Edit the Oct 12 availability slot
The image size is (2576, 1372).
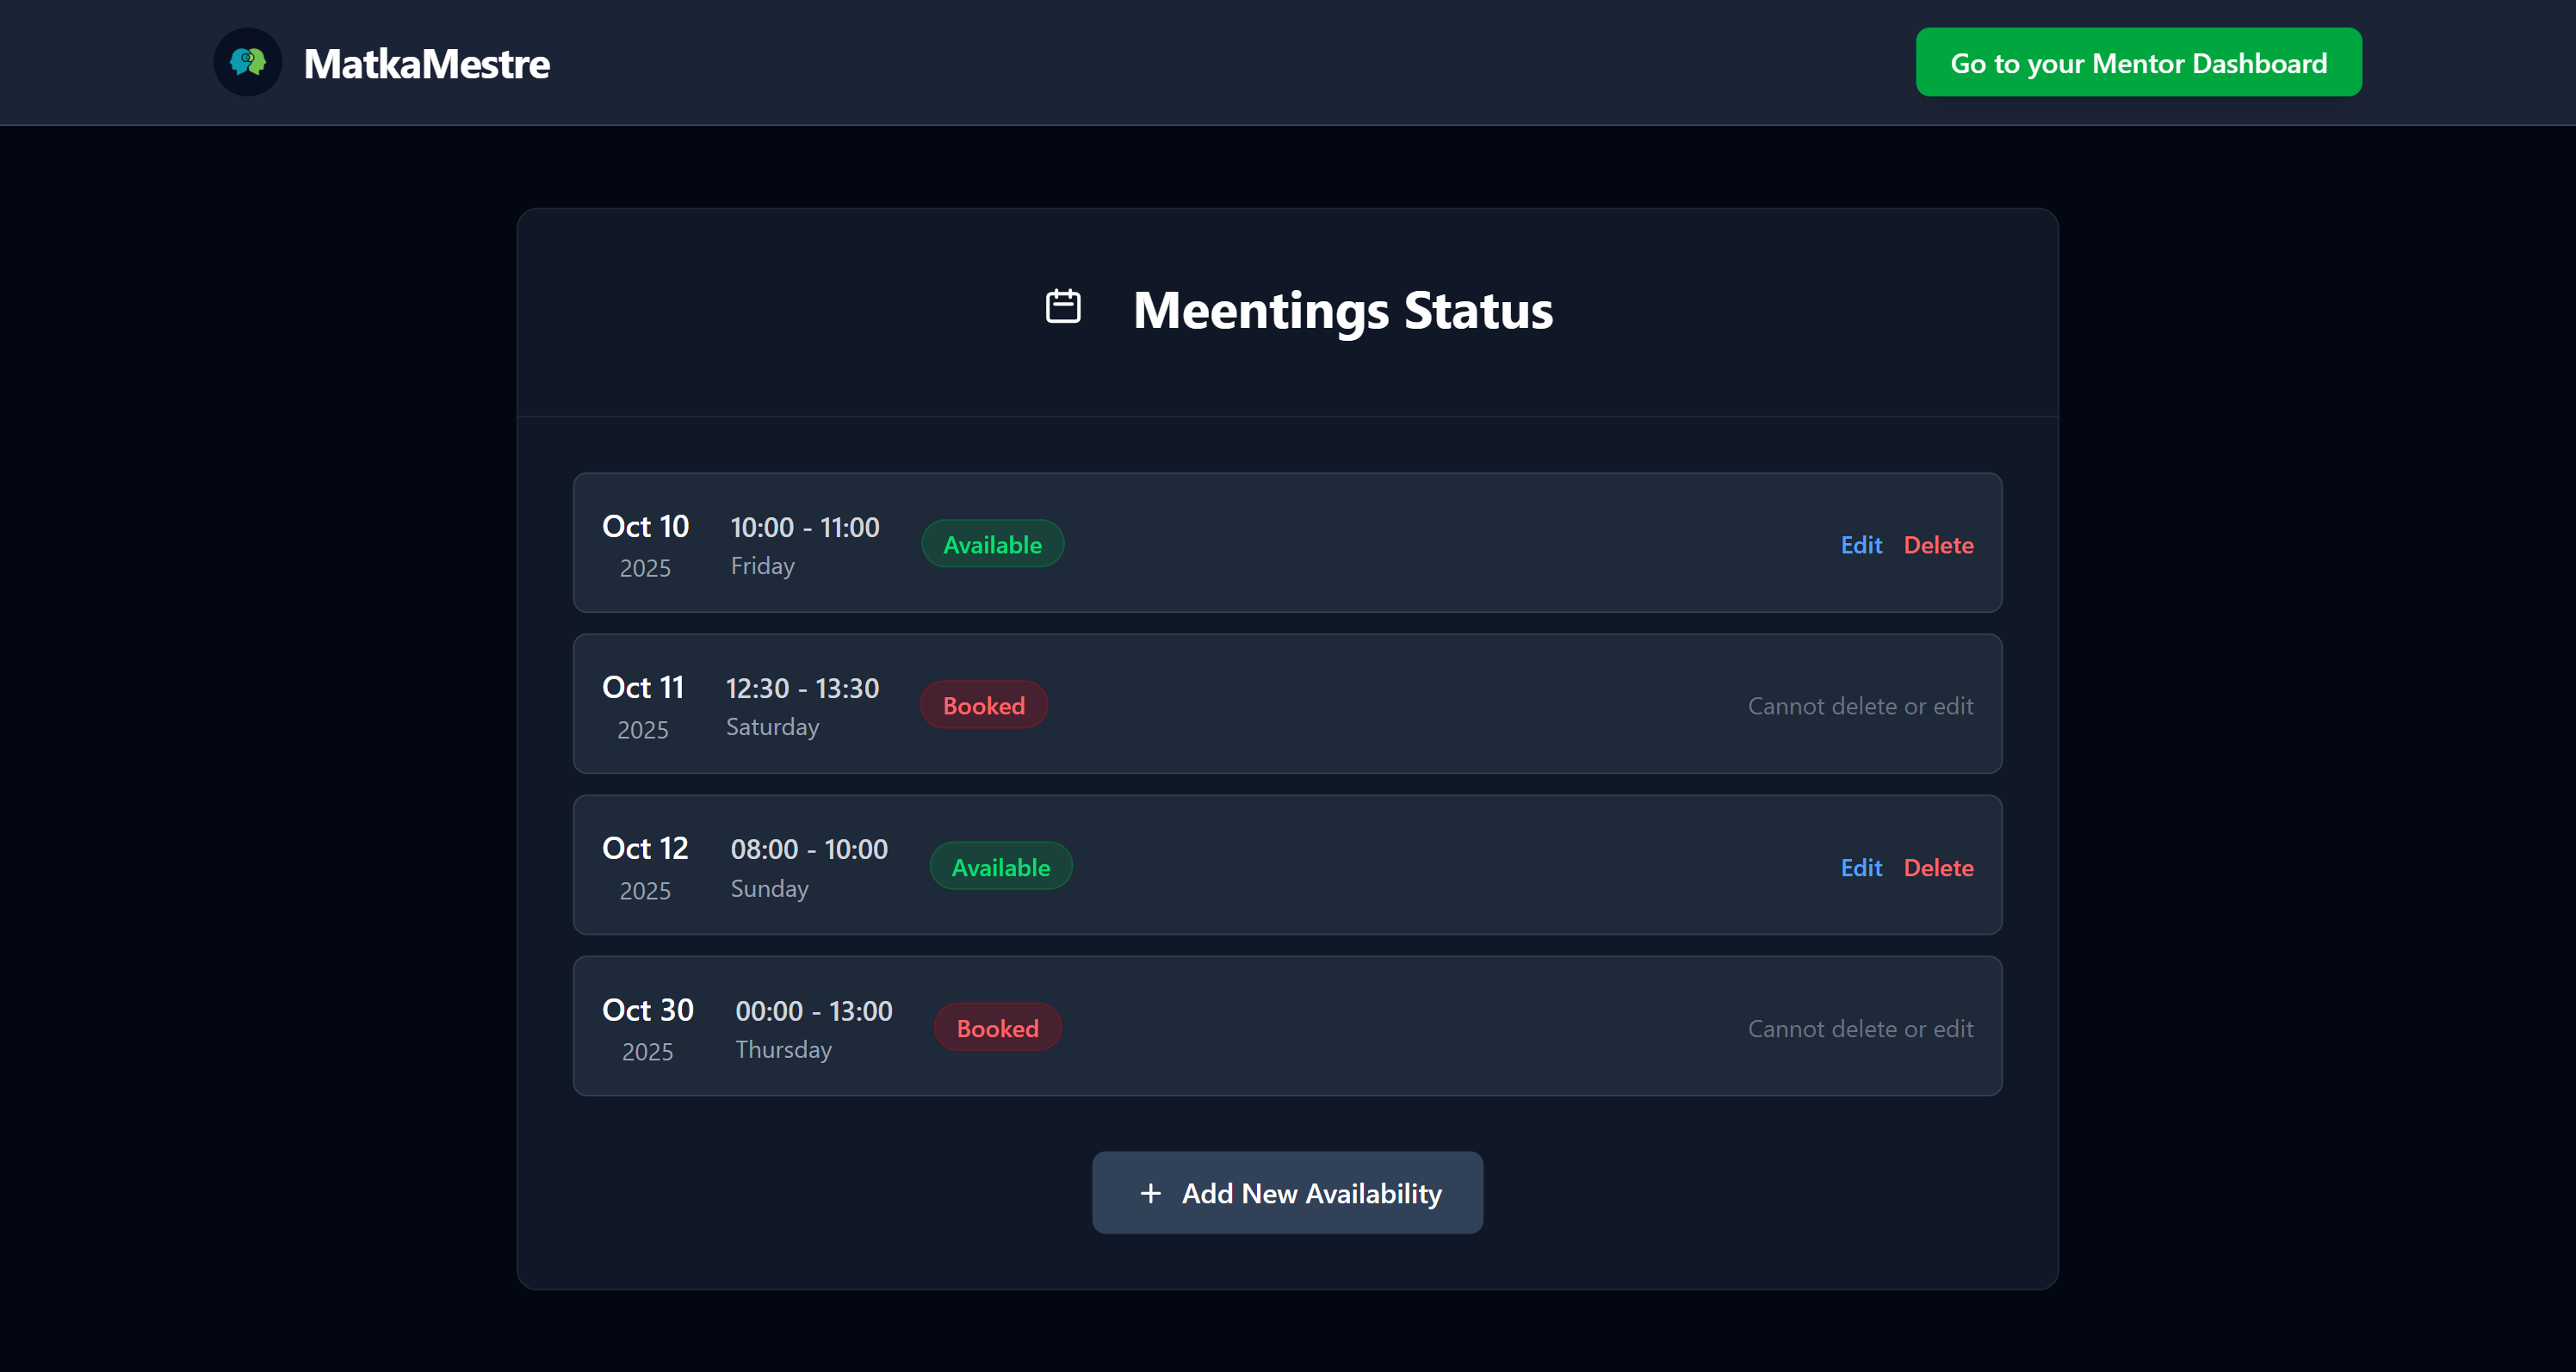tap(1860, 868)
